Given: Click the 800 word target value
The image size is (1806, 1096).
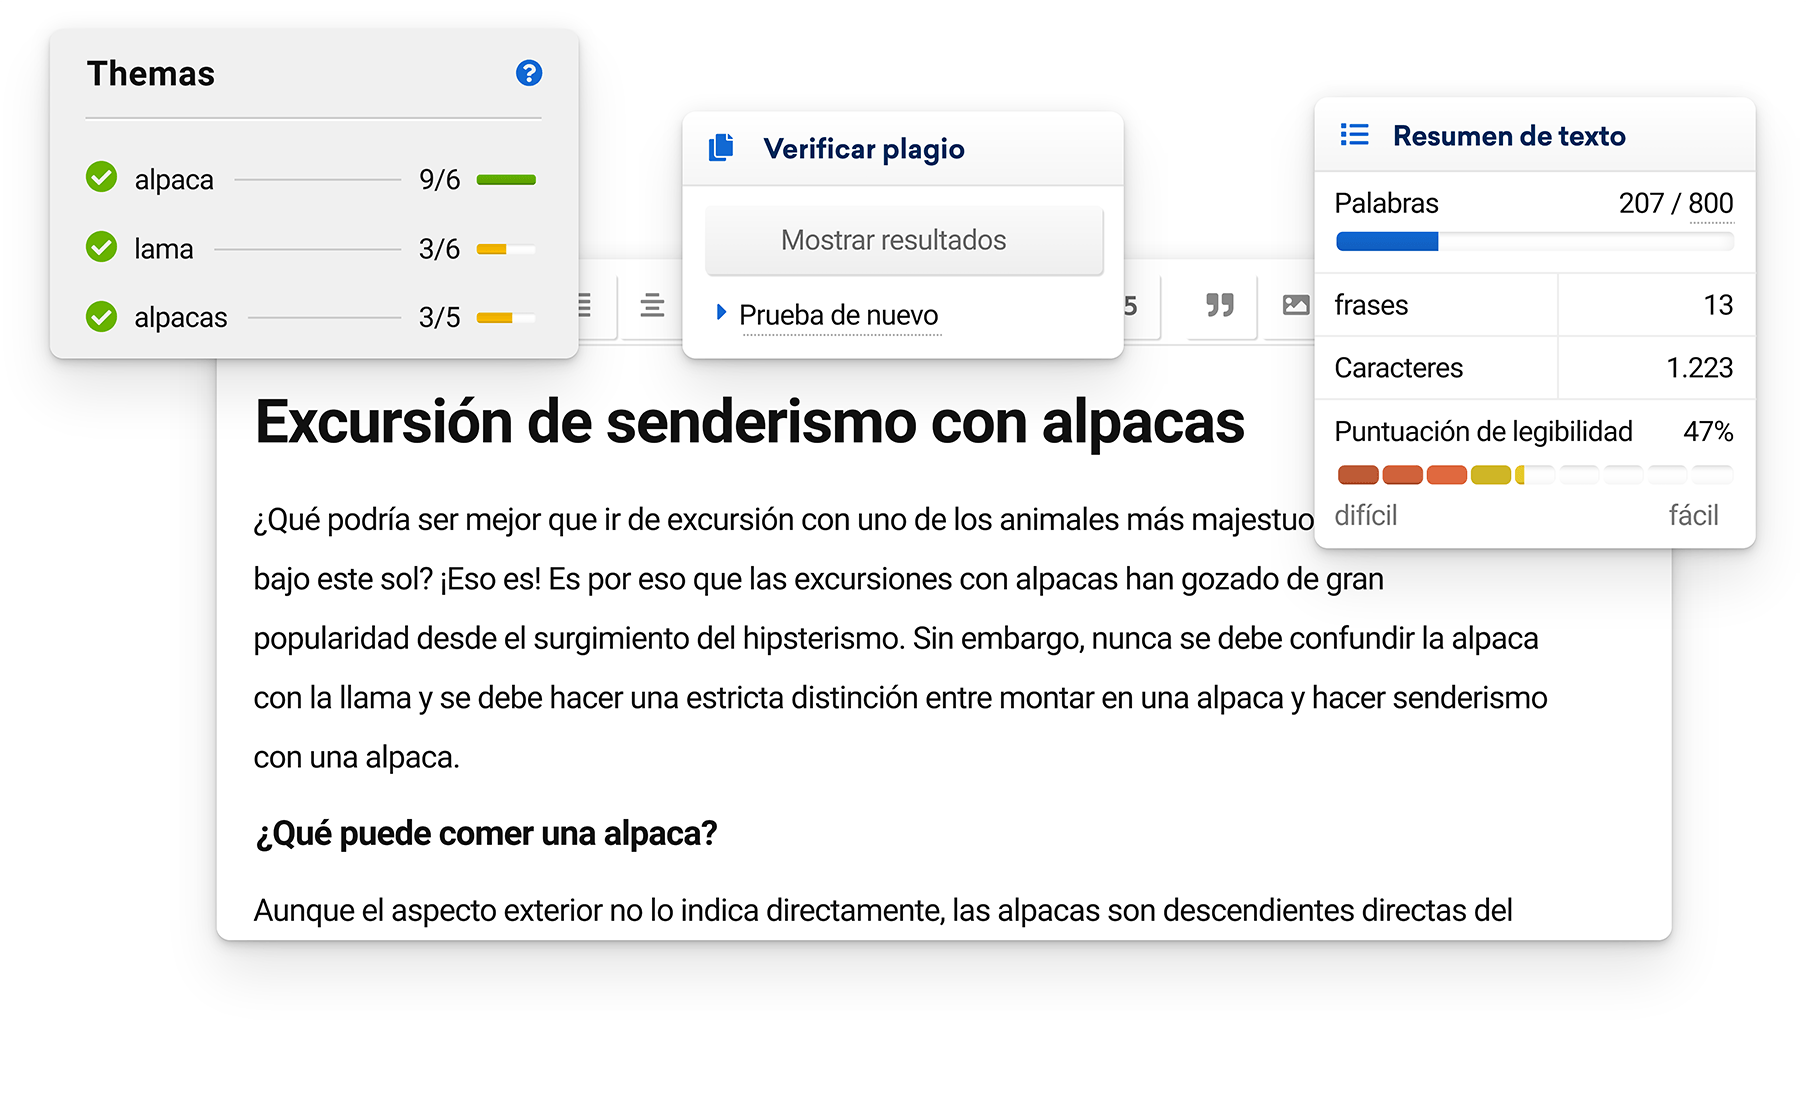Looking at the screenshot, I should (x=1710, y=204).
